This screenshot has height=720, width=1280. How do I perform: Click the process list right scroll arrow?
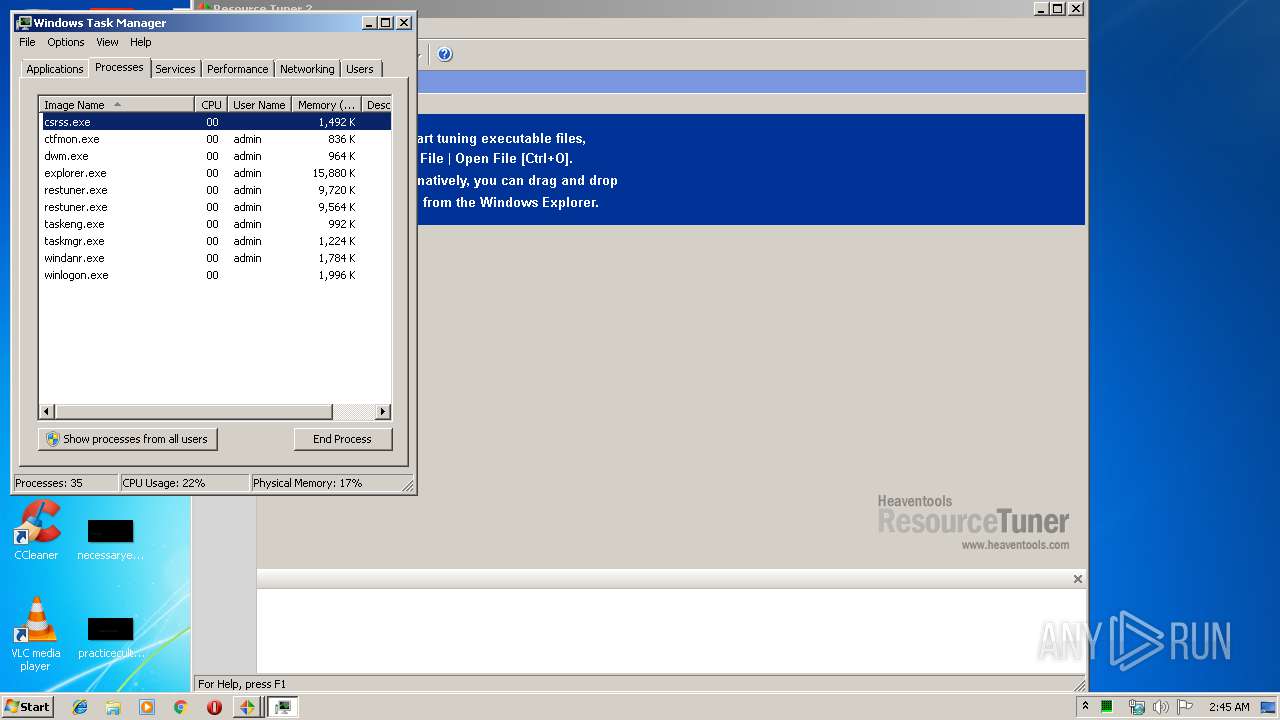(382, 412)
